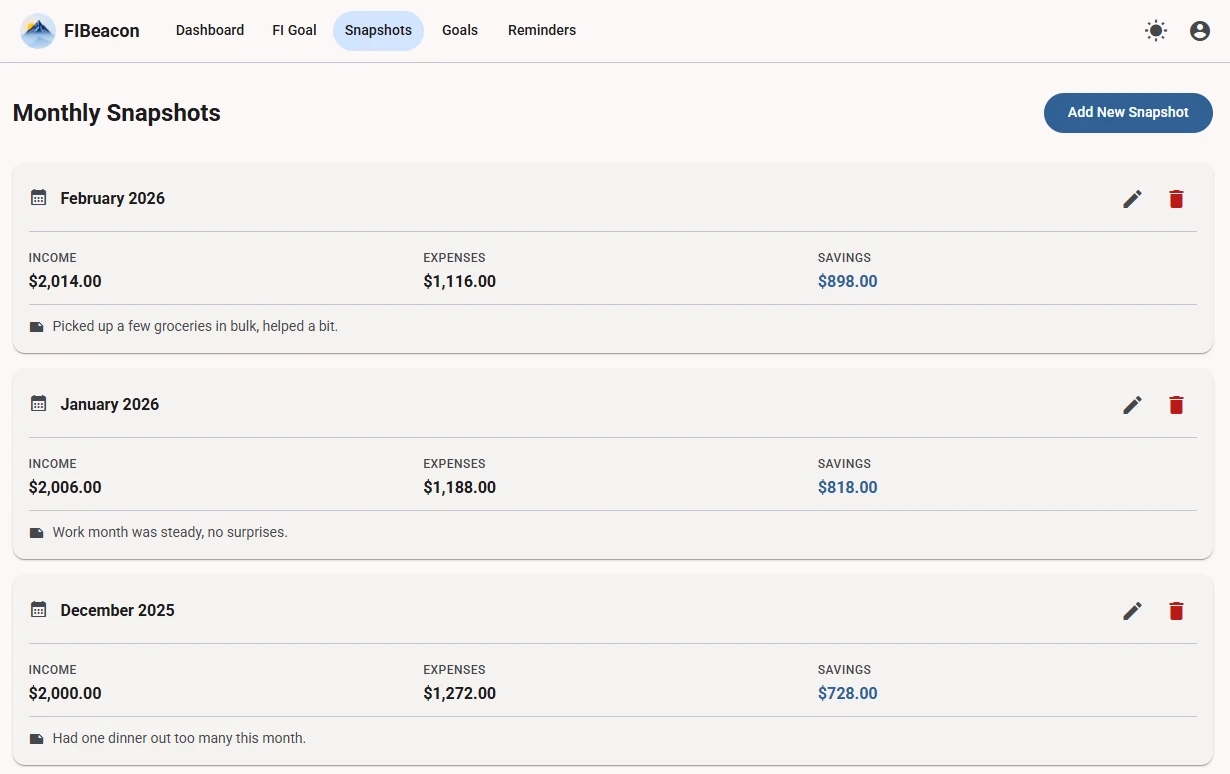Click the FIBeacon brand name
This screenshot has width=1230, height=774.
pos(102,31)
